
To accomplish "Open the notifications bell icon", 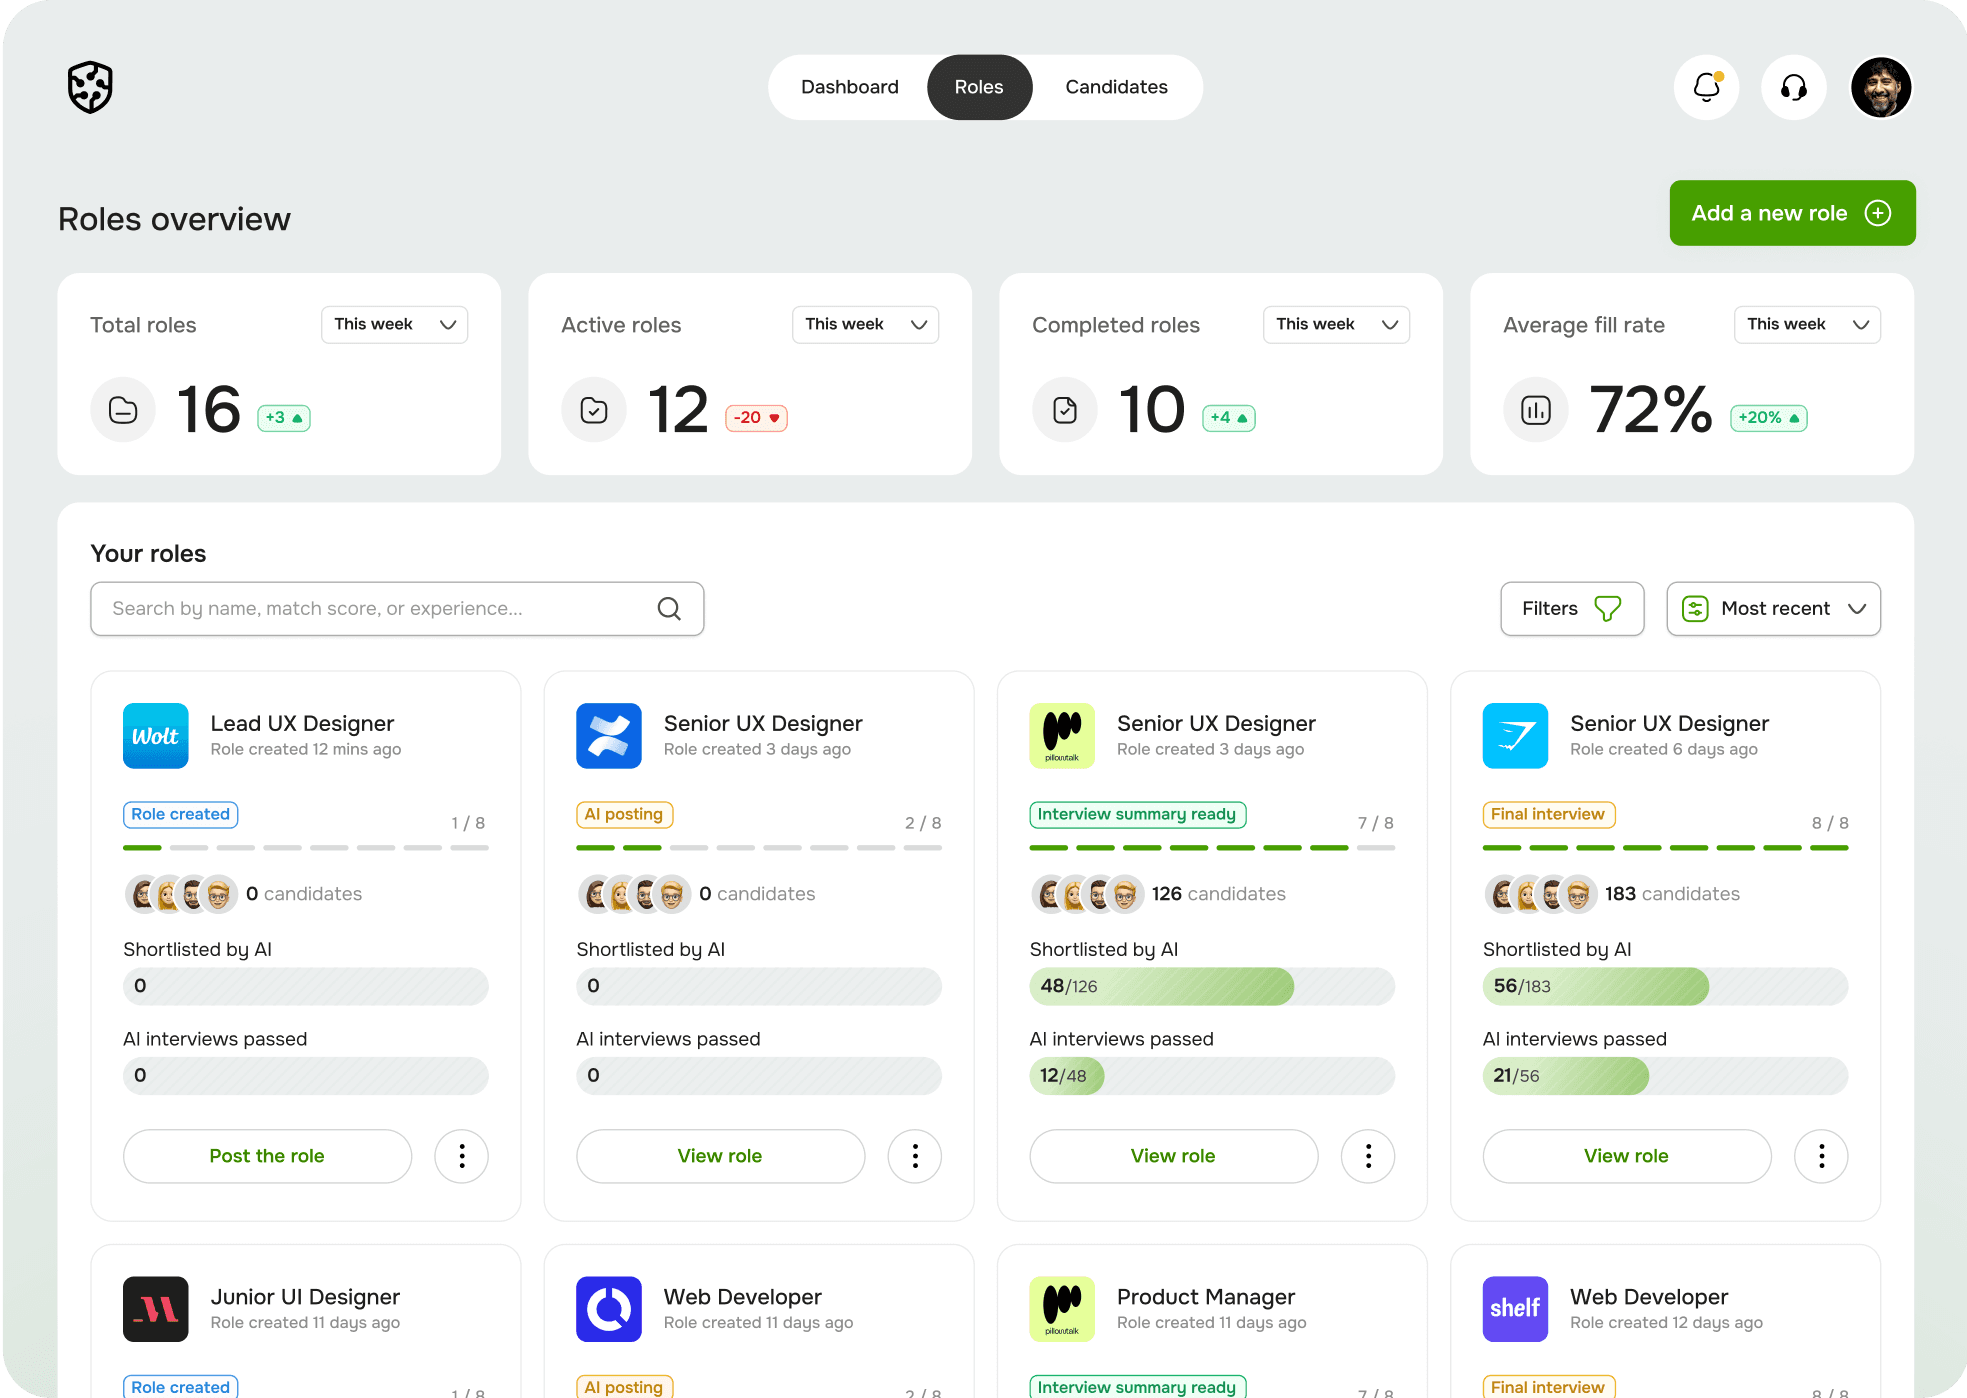I will tap(1706, 87).
